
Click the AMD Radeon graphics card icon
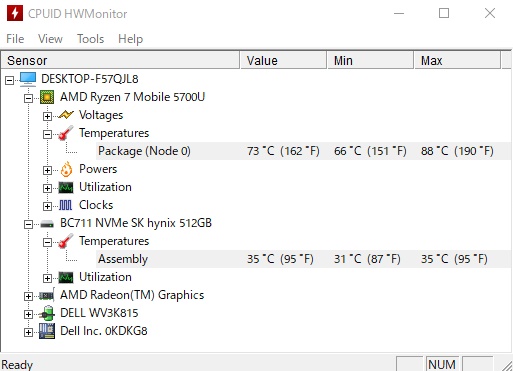click(x=47, y=295)
